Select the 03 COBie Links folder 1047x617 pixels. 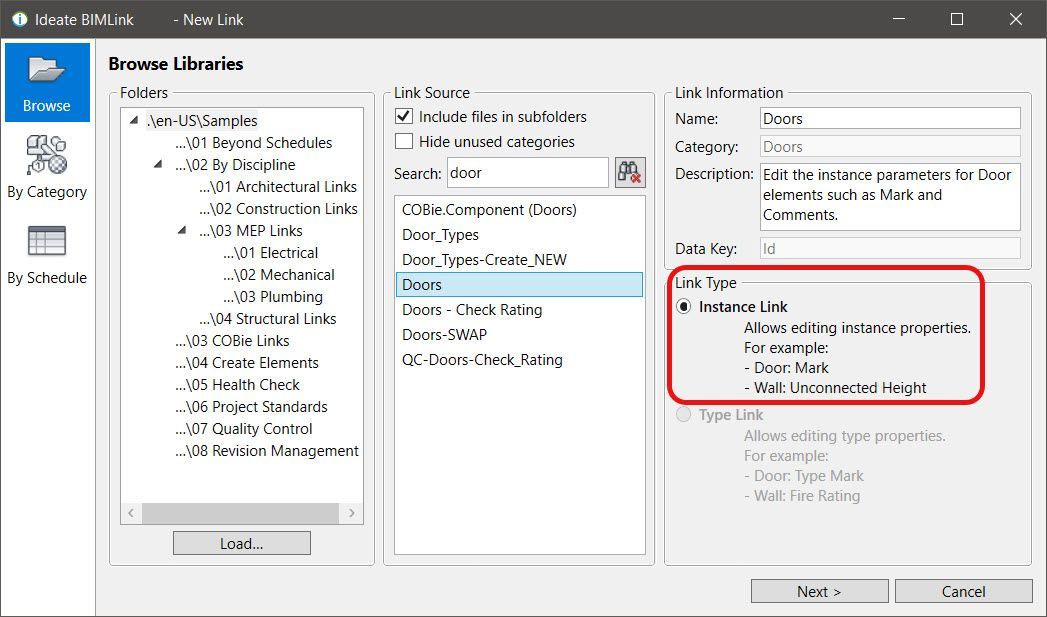[x=232, y=341]
